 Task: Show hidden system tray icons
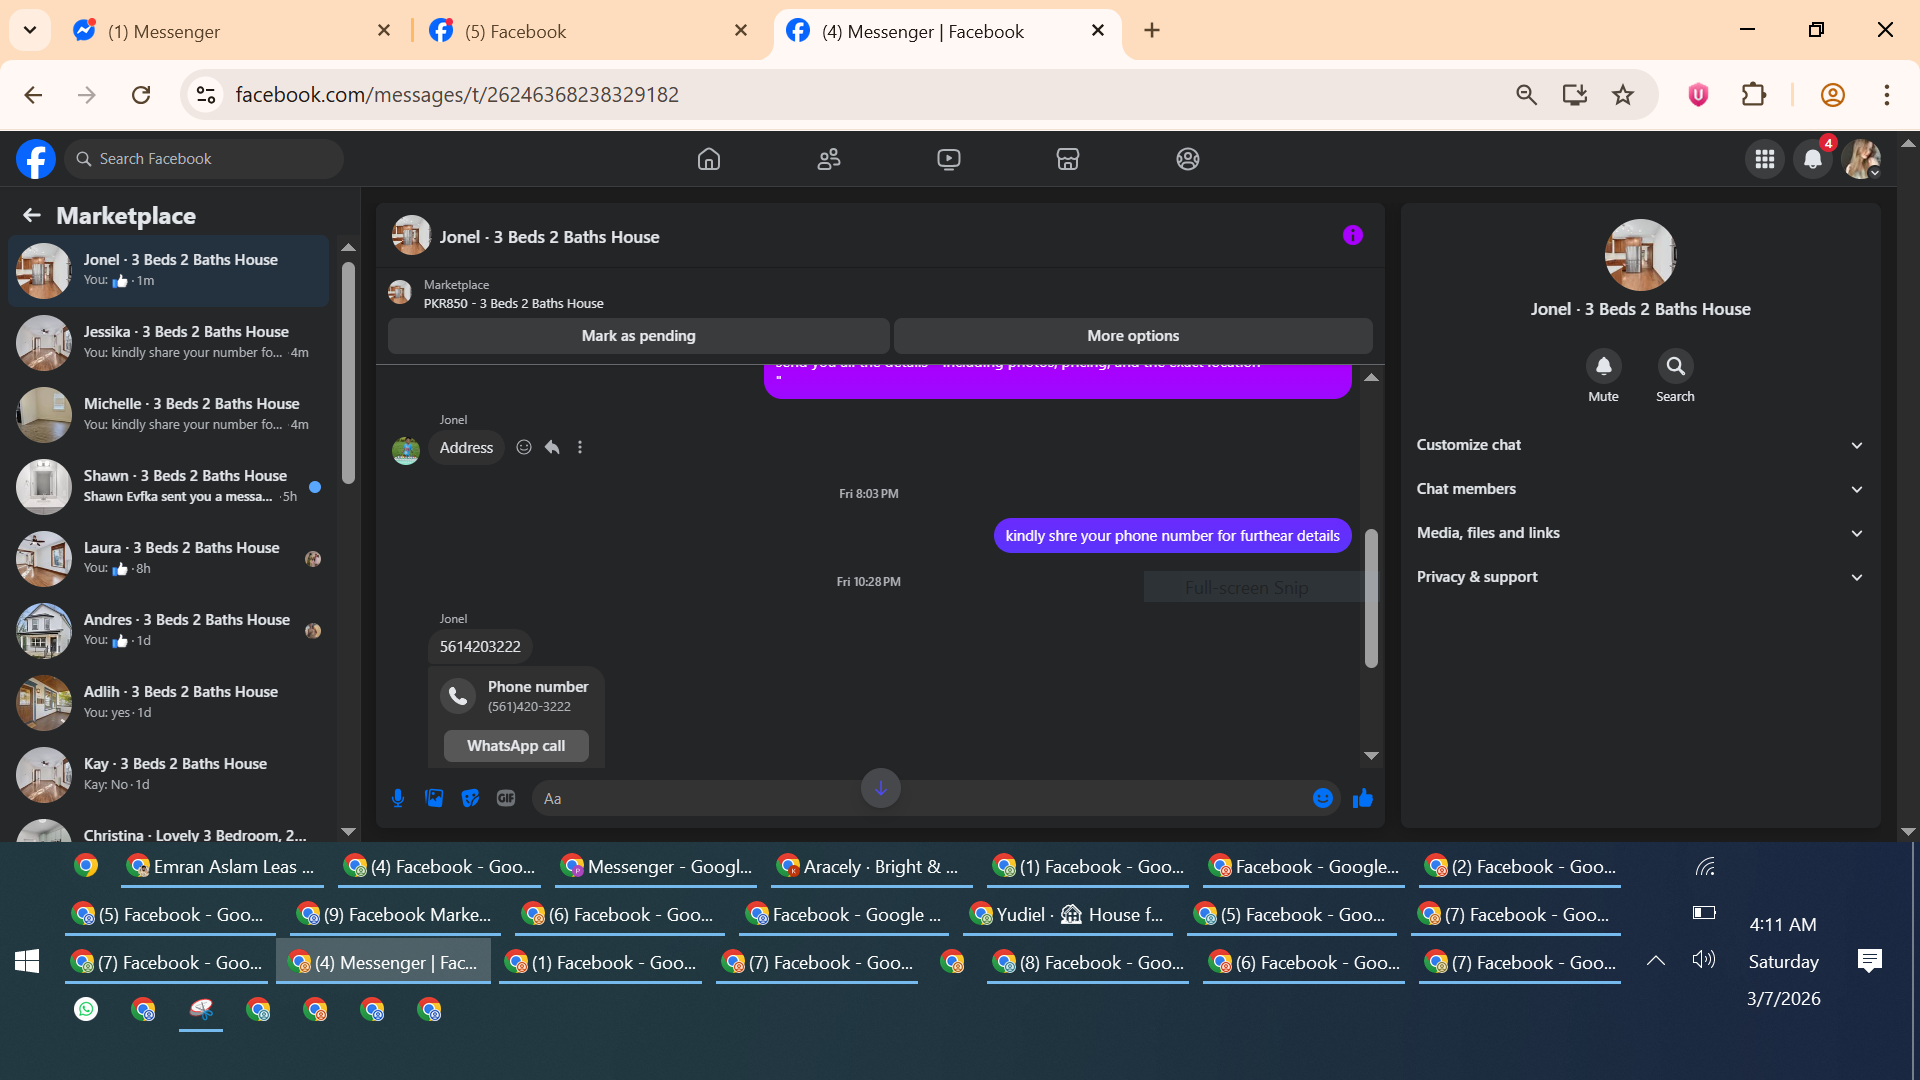point(1656,961)
